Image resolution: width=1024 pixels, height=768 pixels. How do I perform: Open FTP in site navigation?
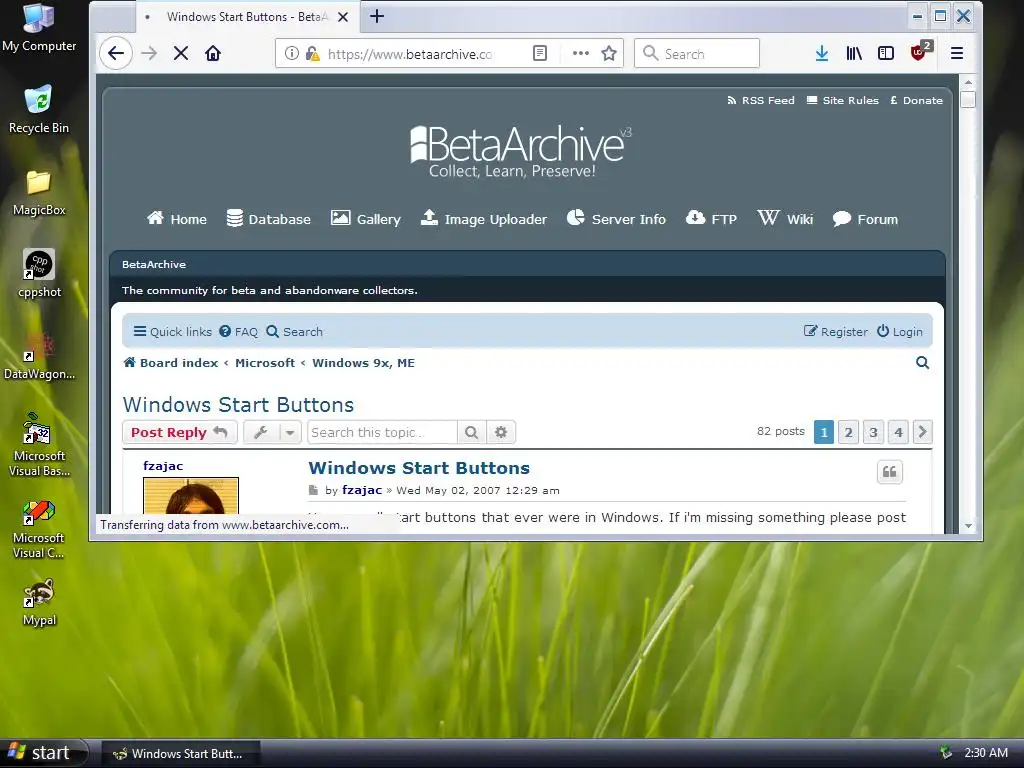[711, 219]
